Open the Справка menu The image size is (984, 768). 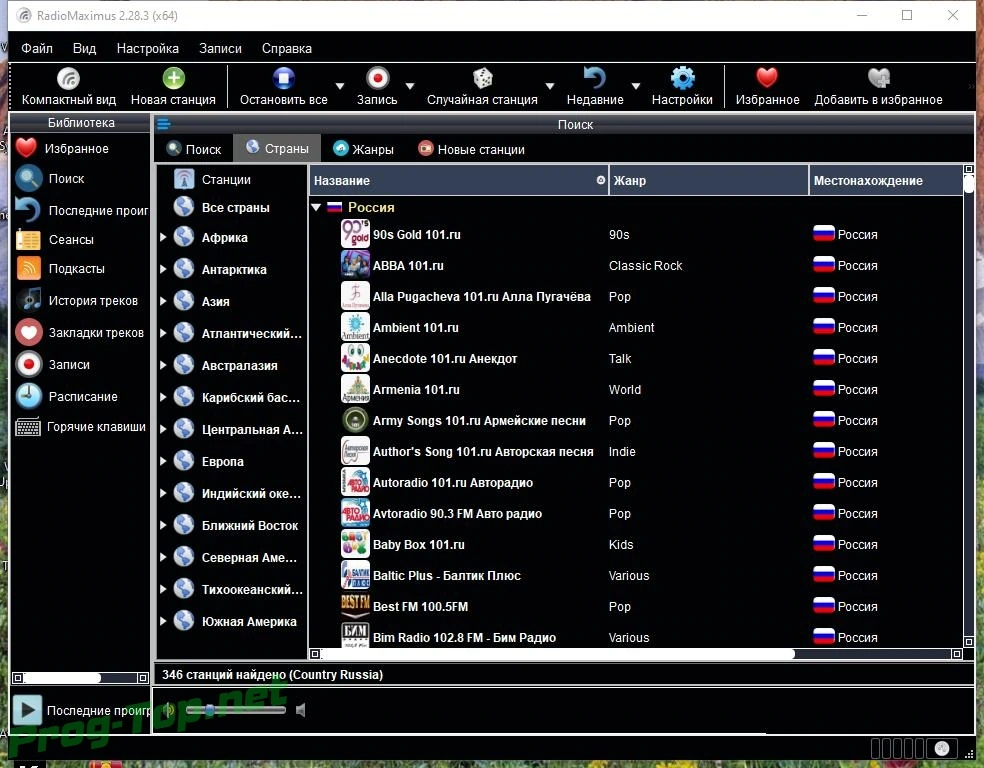click(x=287, y=48)
